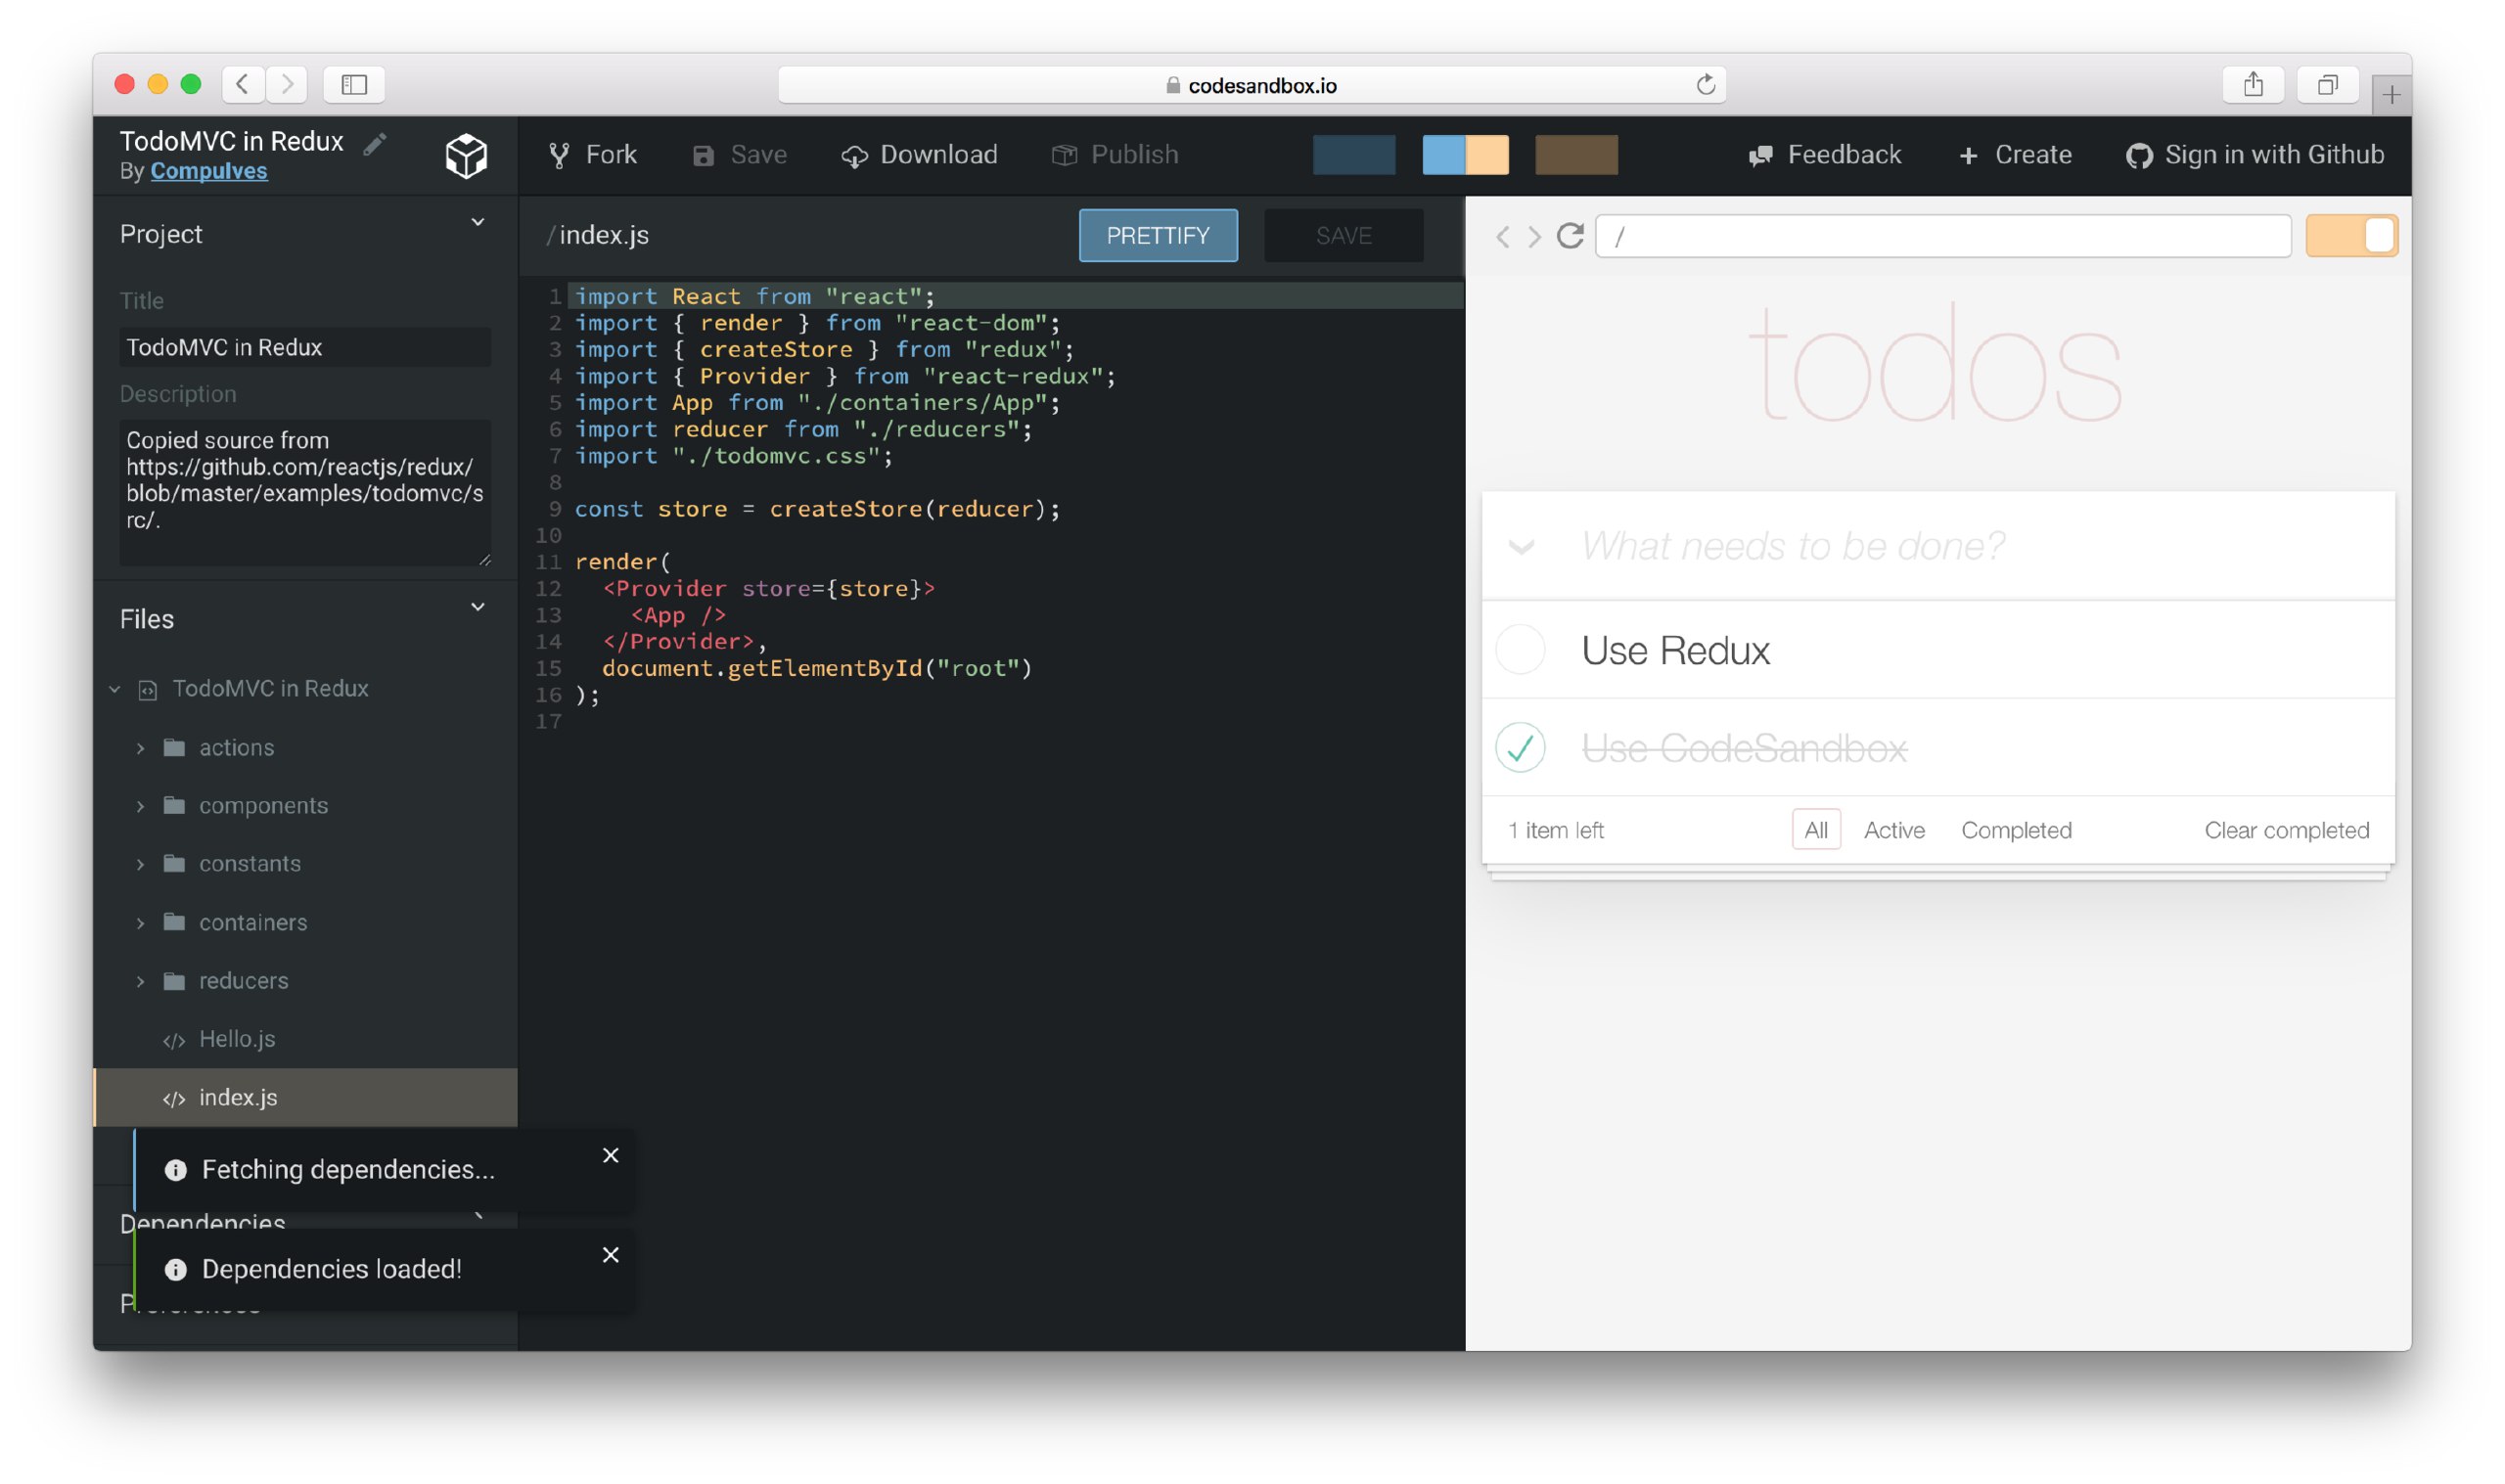Expand the reducers folder
Screen dimensions: 2505x1484
click(140, 981)
